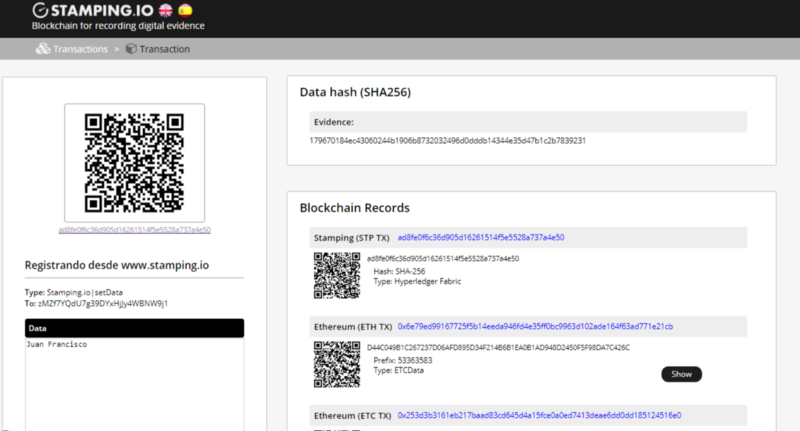The height and width of the screenshot is (431, 800).
Task: Click the Data hash (SHA256) heading
Action: tap(355, 92)
